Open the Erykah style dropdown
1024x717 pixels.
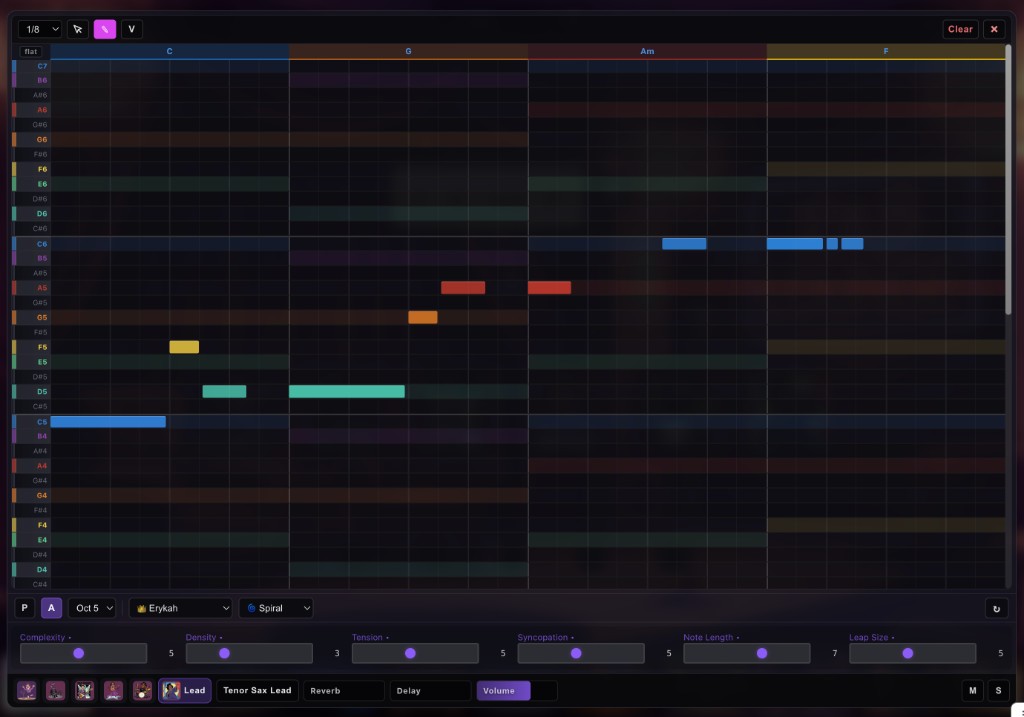click(181, 608)
